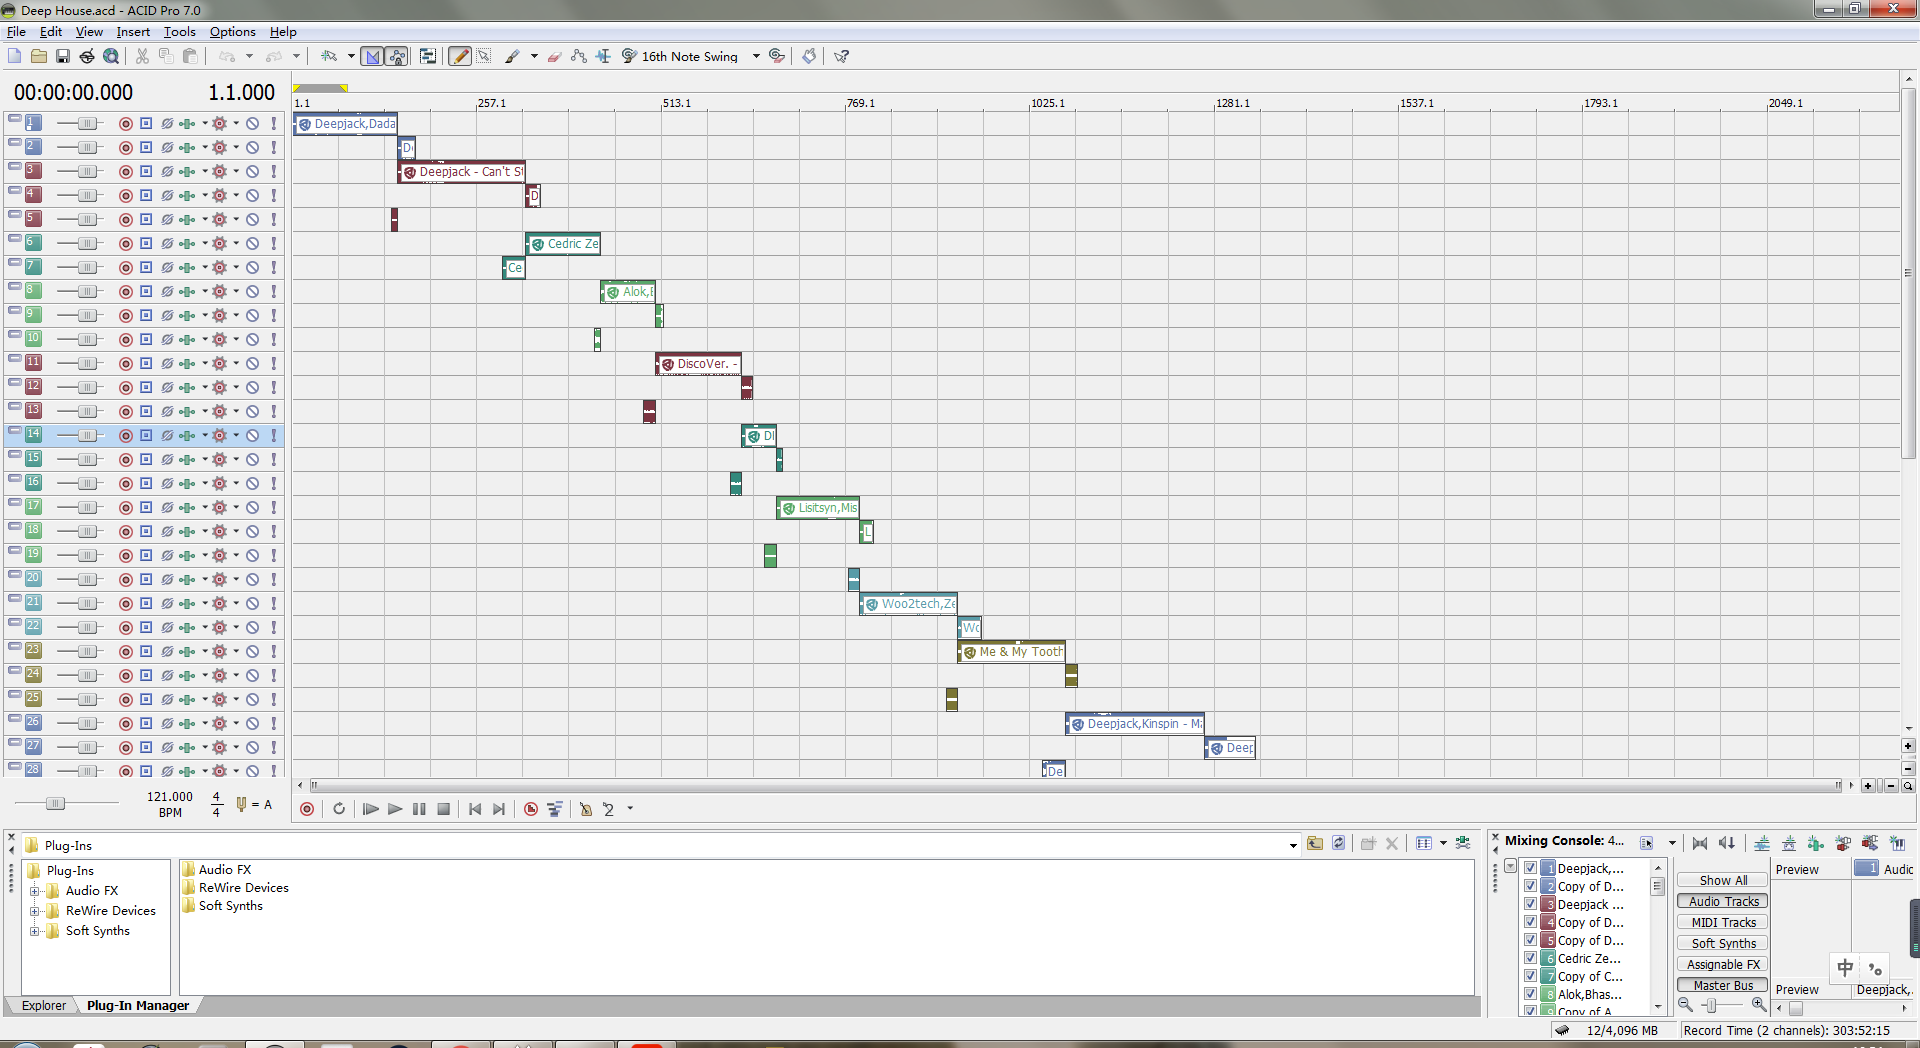Toggle checkbox for Cedric Ze... in mixer list

pos(1530,958)
